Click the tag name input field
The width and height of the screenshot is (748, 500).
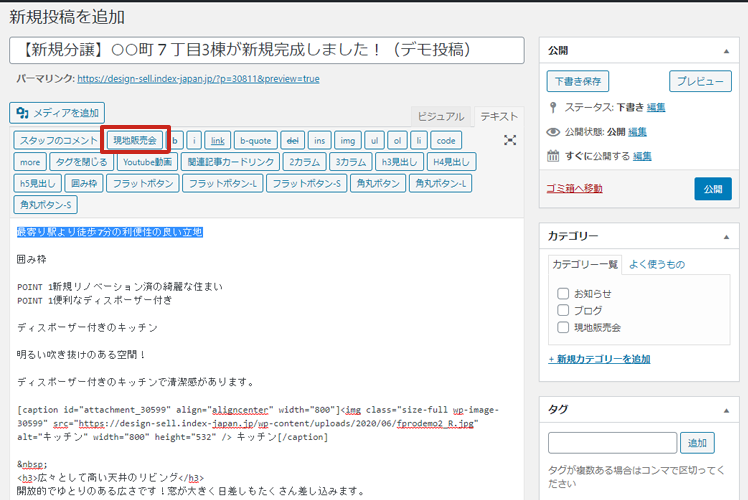click(x=612, y=442)
